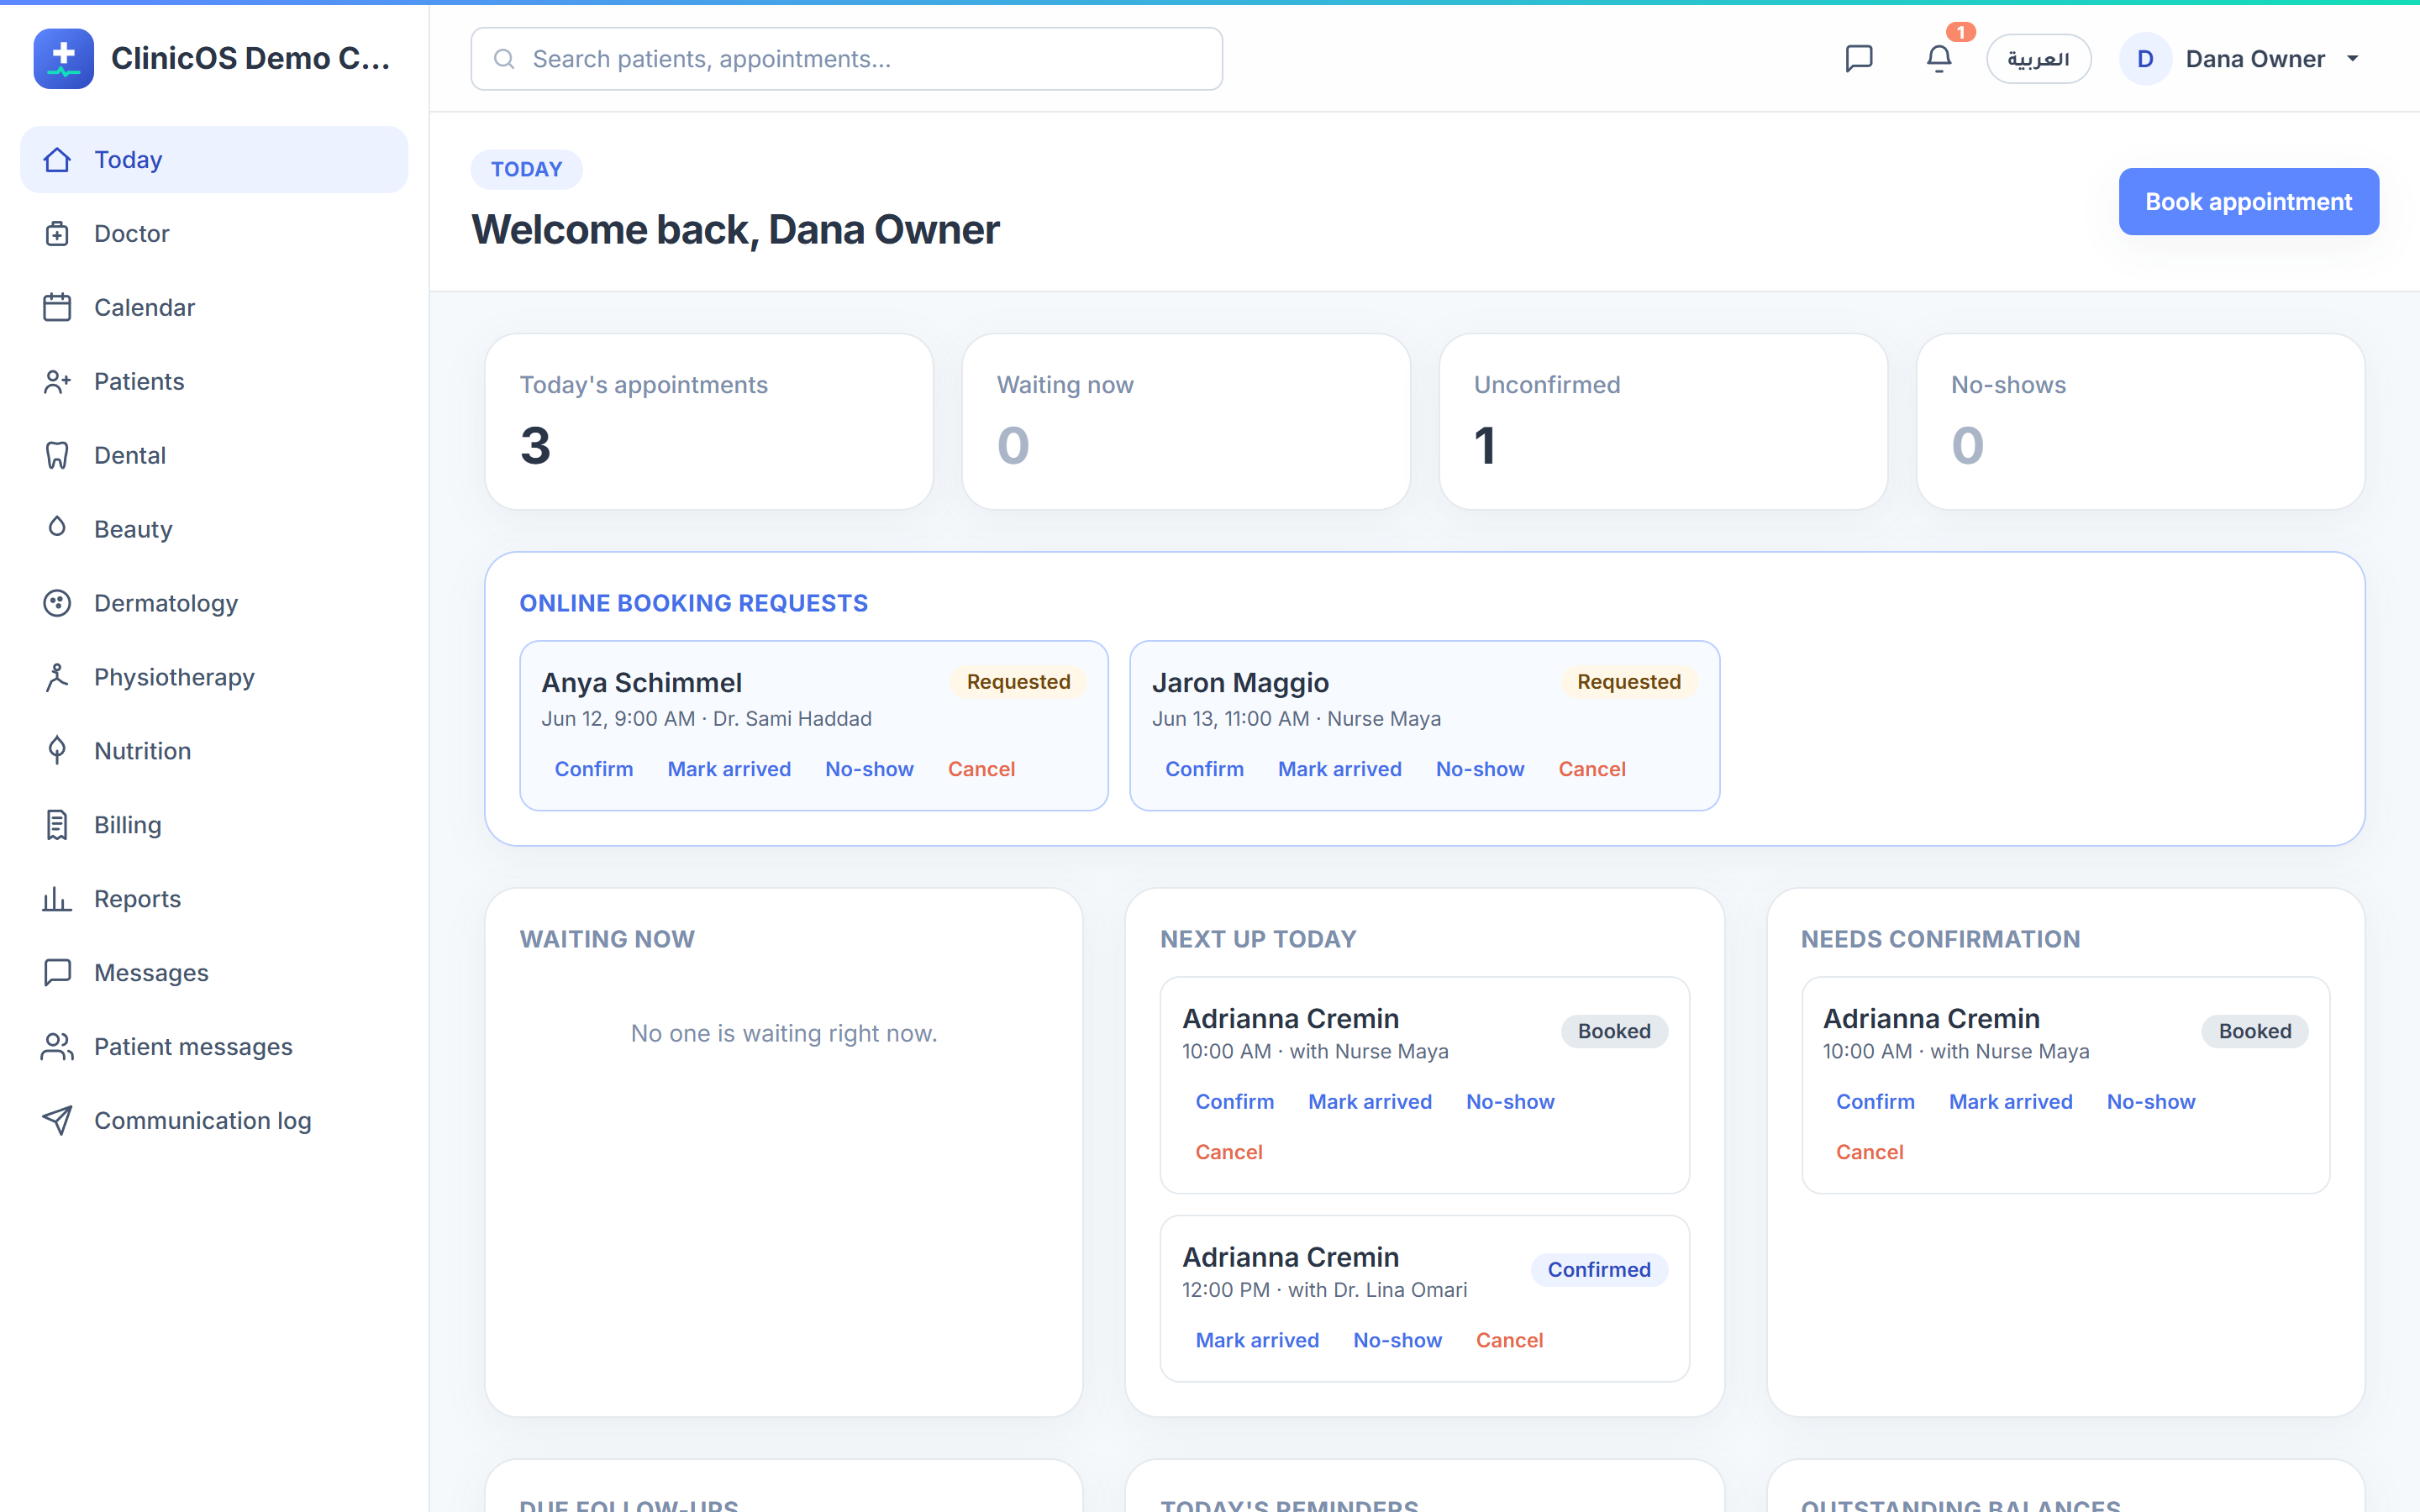Go to Reports in the sidebar
This screenshot has width=2420, height=1512.
[214, 899]
